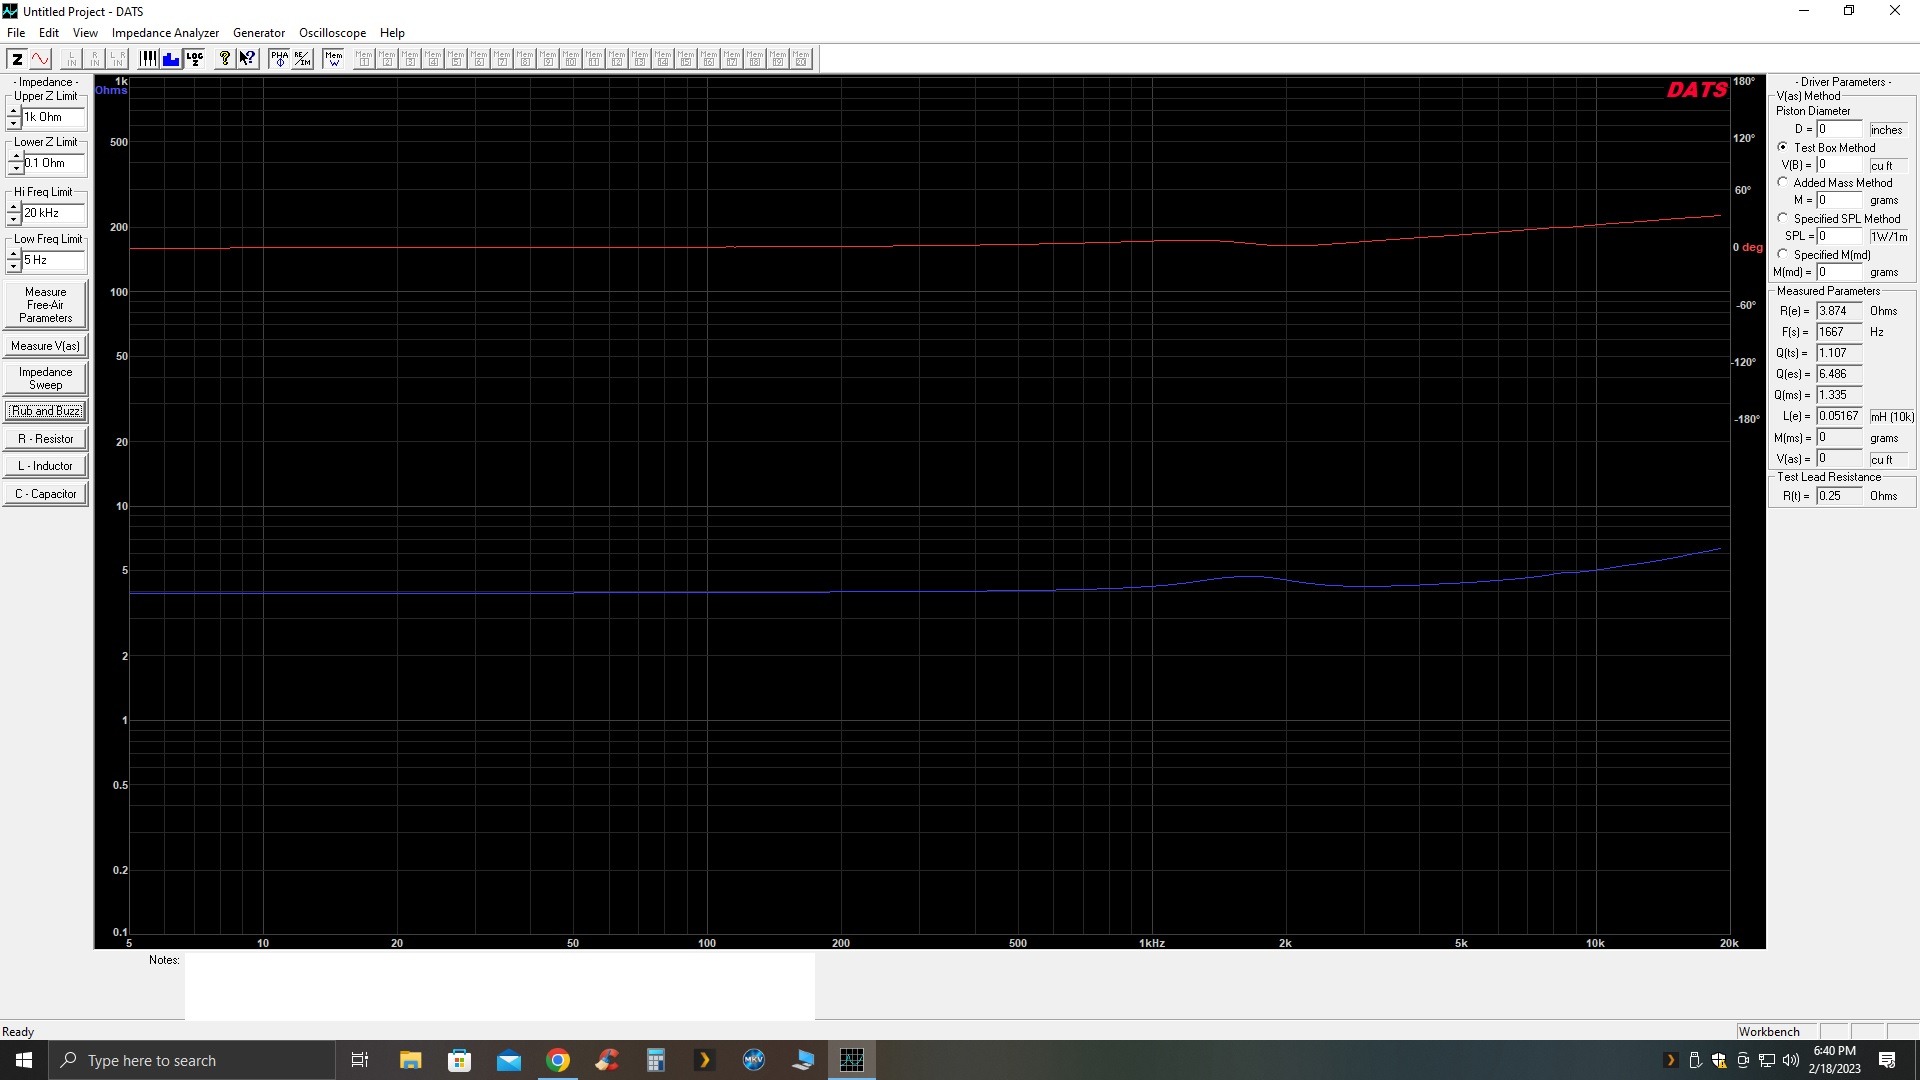Open the Oscilloscope menu

point(332,33)
